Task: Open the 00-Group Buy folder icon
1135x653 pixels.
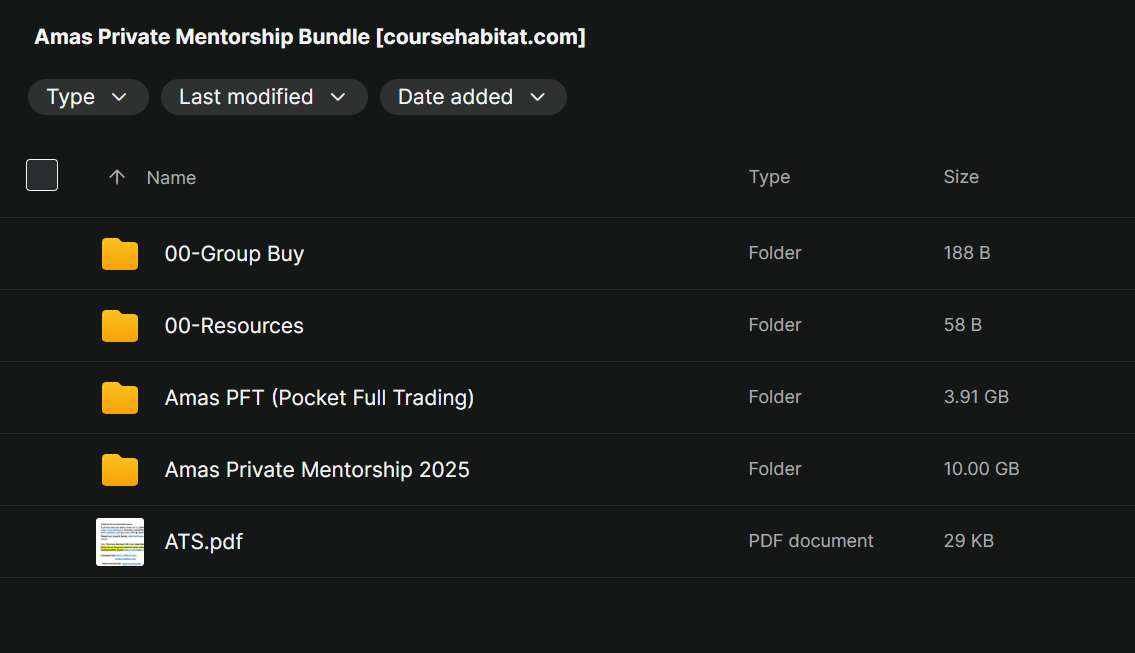Action: click(x=119, y=253)
